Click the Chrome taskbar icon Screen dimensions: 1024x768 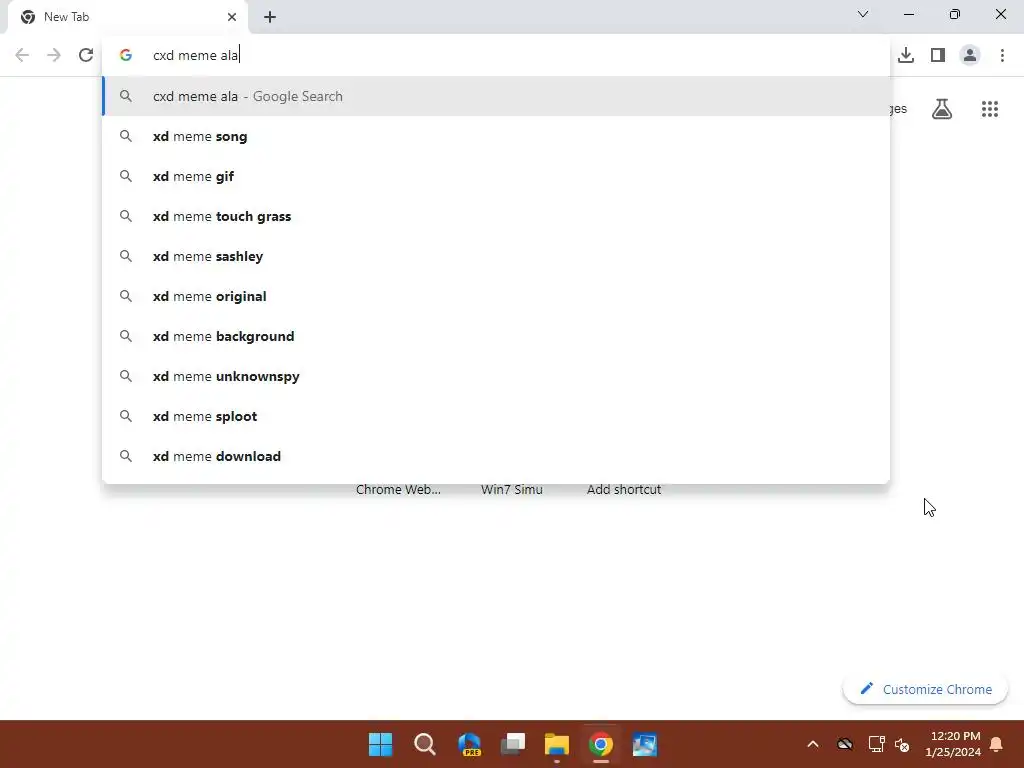pos(601,744)
